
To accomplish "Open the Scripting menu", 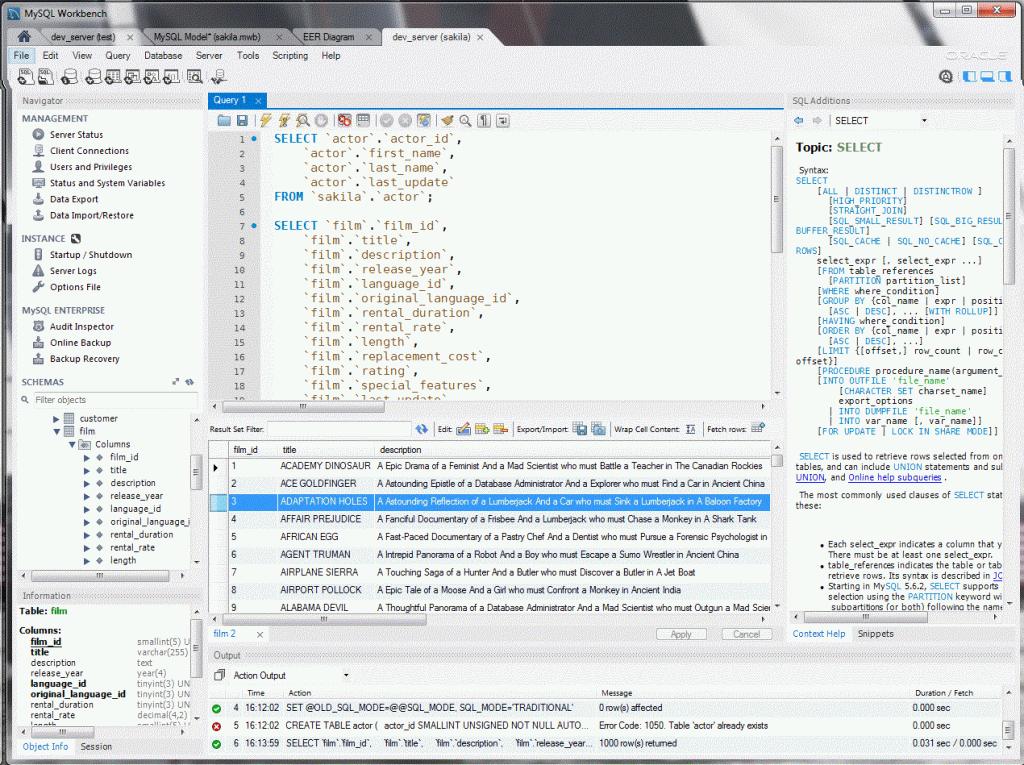I will [290, 56].
